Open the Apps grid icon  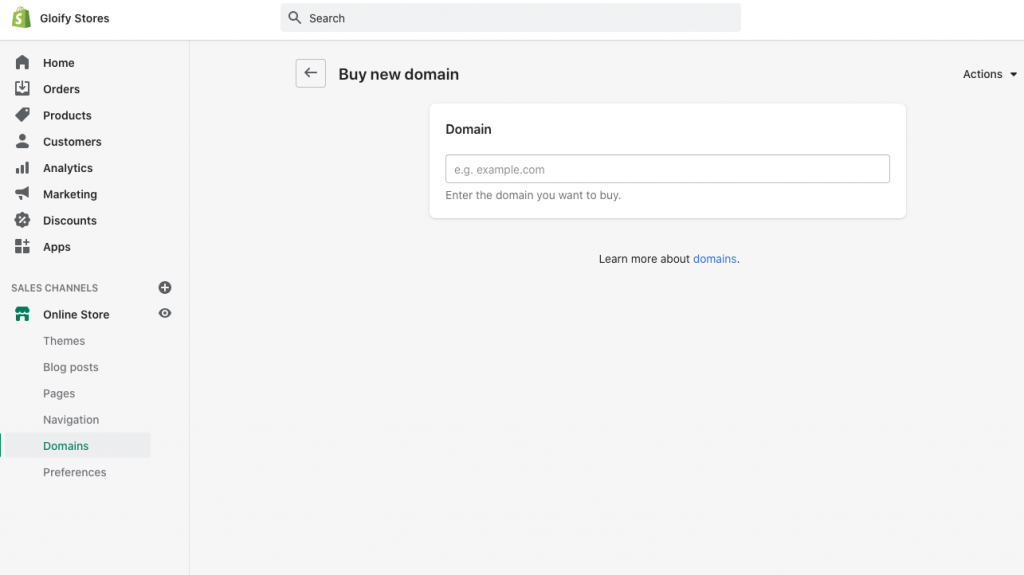tap(22, 246)
